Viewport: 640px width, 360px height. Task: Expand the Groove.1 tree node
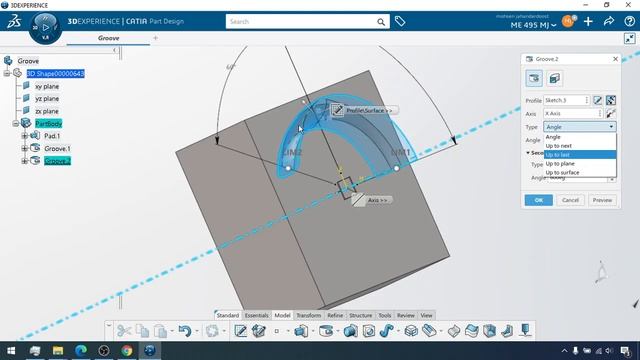click(x=24, y=149)
